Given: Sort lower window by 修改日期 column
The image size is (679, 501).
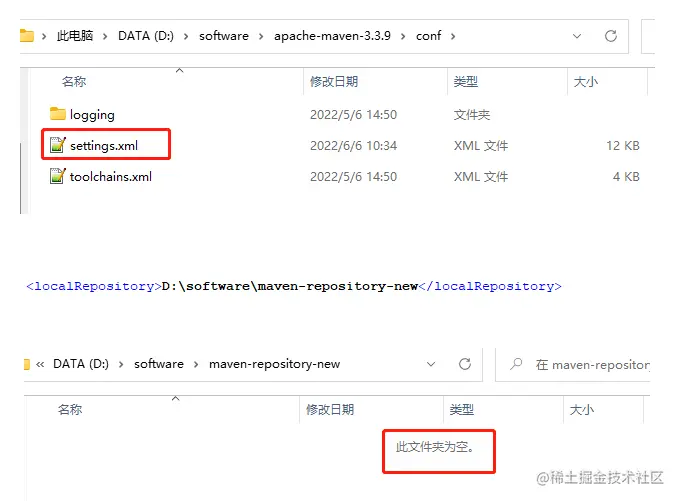Looking at the screenshot, I should click(330, 409).
